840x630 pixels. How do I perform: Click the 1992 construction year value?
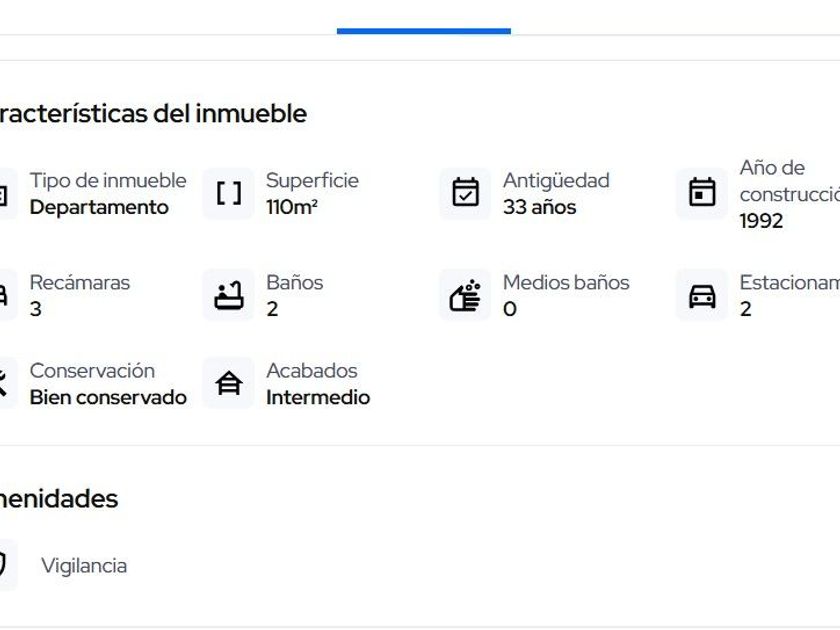(761, 221)
